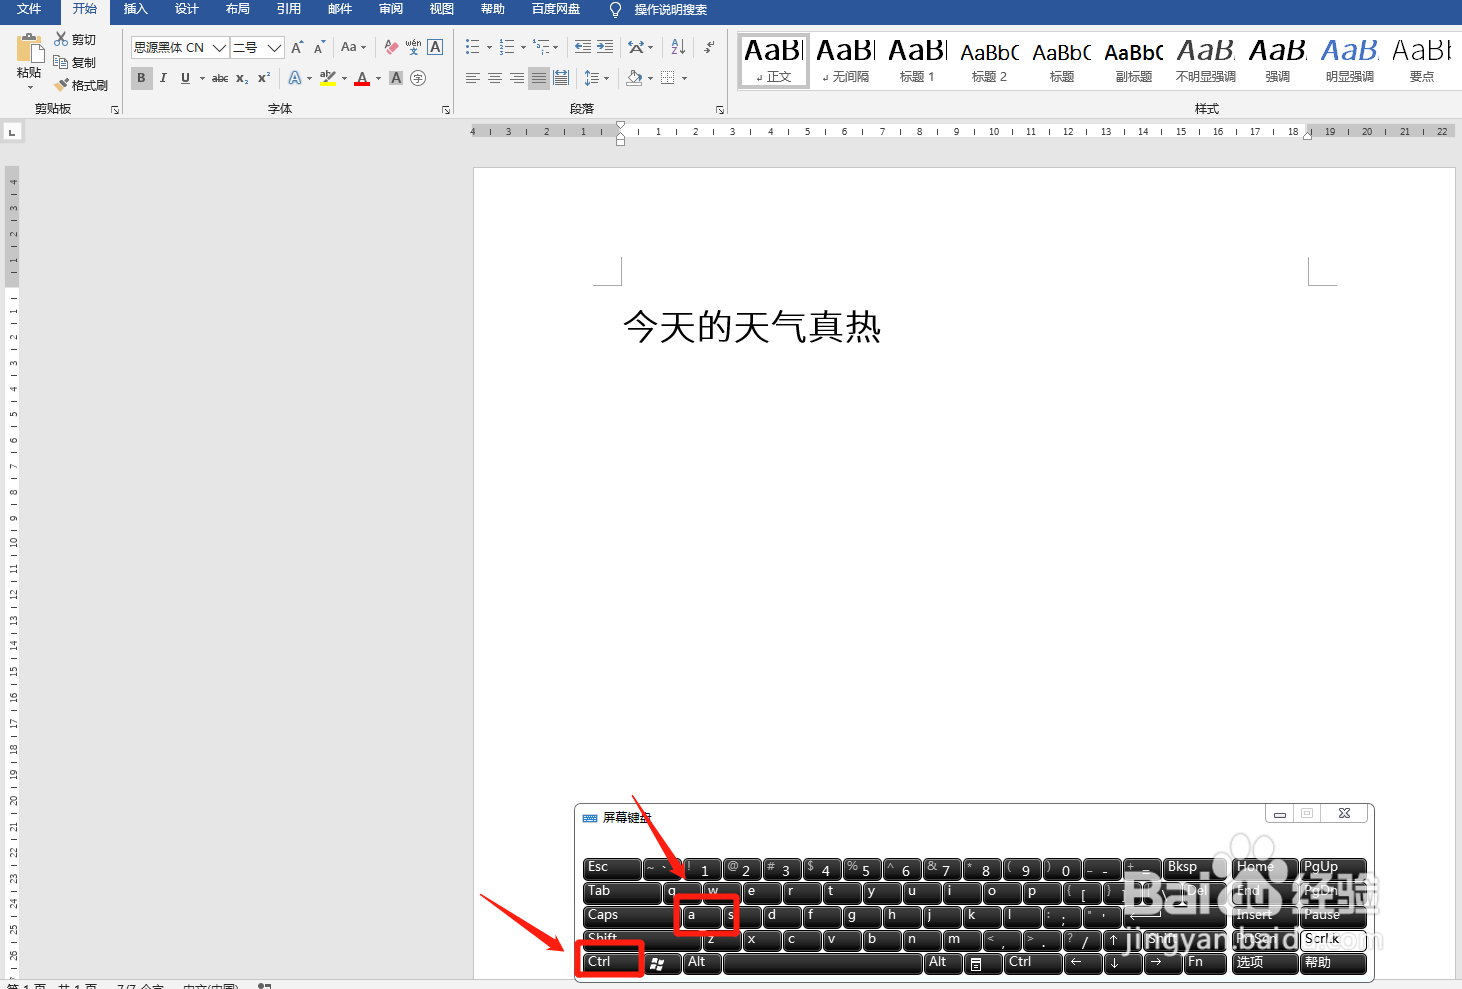Open the font name dropdown

point(219,47)
